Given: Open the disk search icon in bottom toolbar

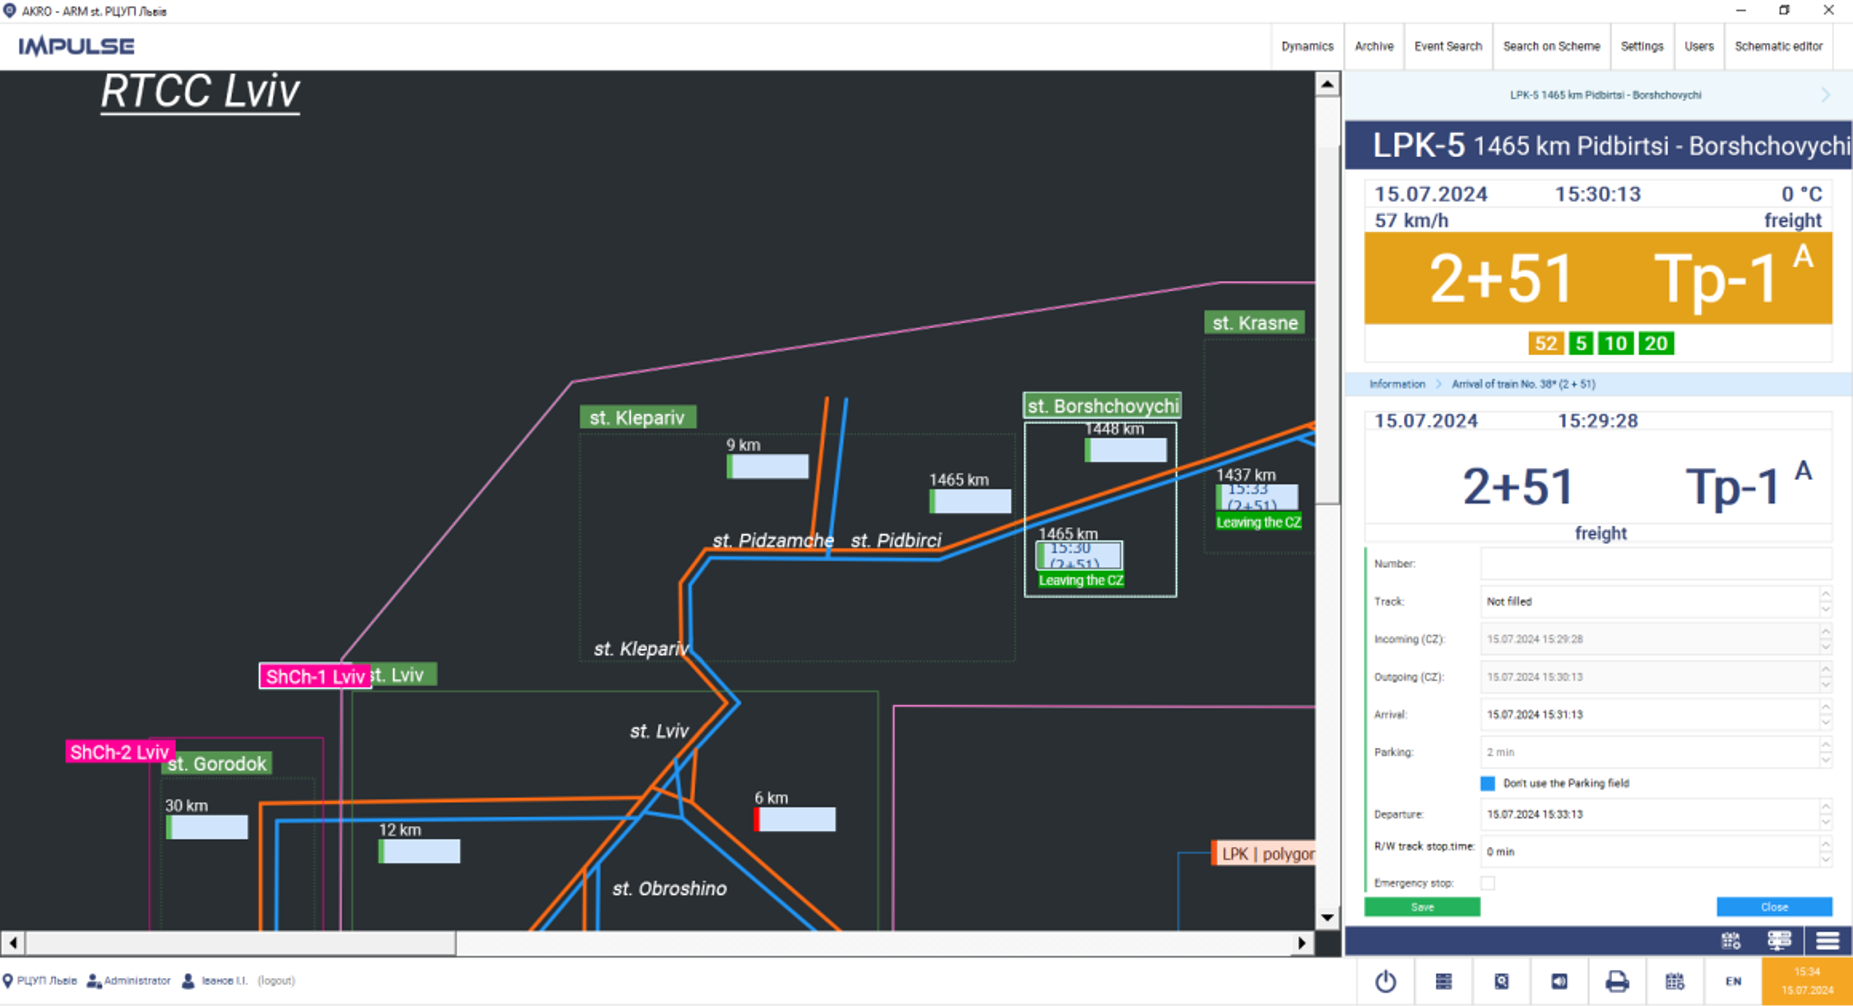Looking at the screenshot, I should [x=1501, y=981].
